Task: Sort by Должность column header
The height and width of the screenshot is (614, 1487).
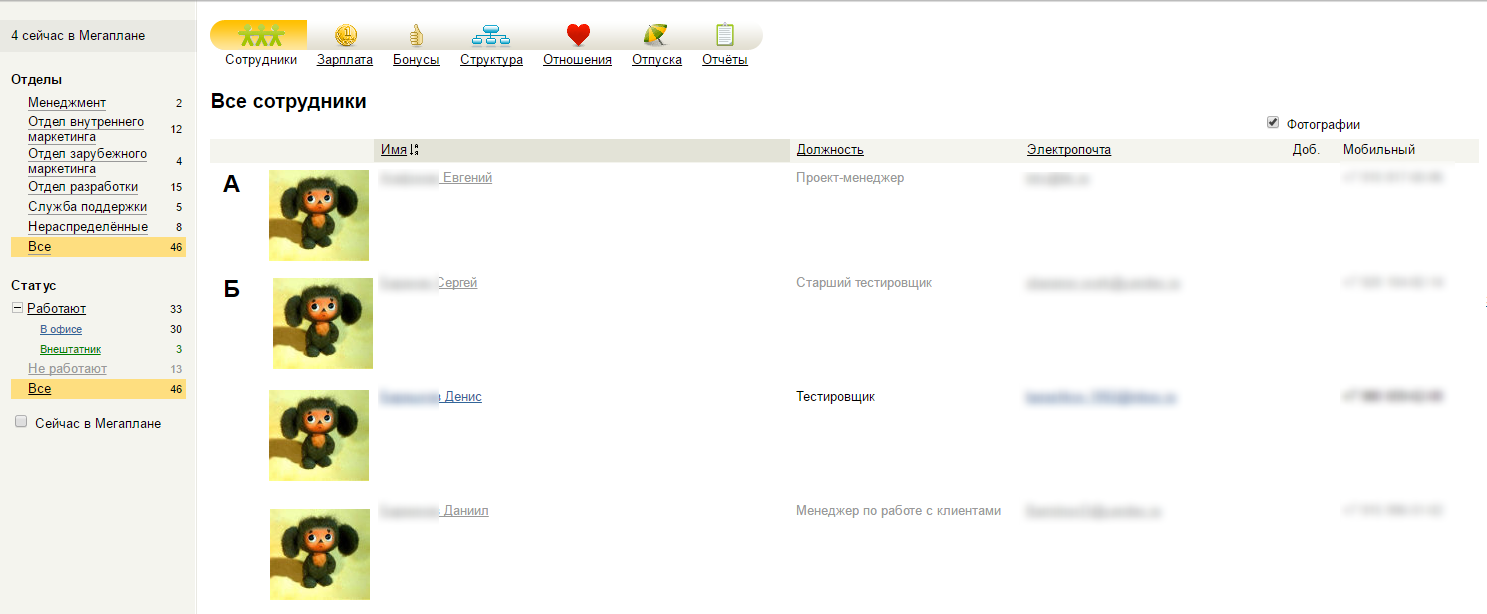Action: 830,150
